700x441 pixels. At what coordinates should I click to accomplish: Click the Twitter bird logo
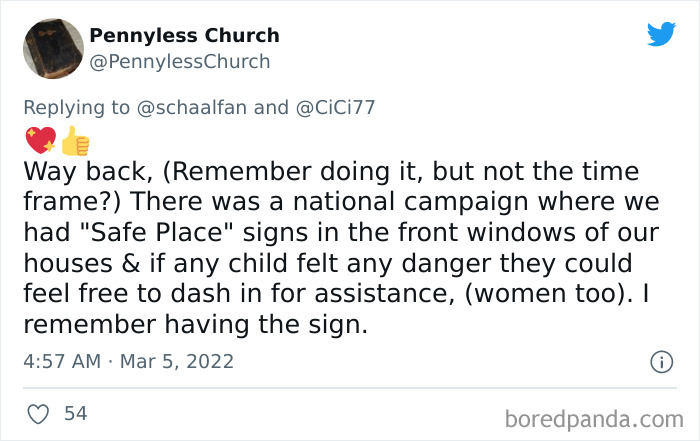click(661, 34)
